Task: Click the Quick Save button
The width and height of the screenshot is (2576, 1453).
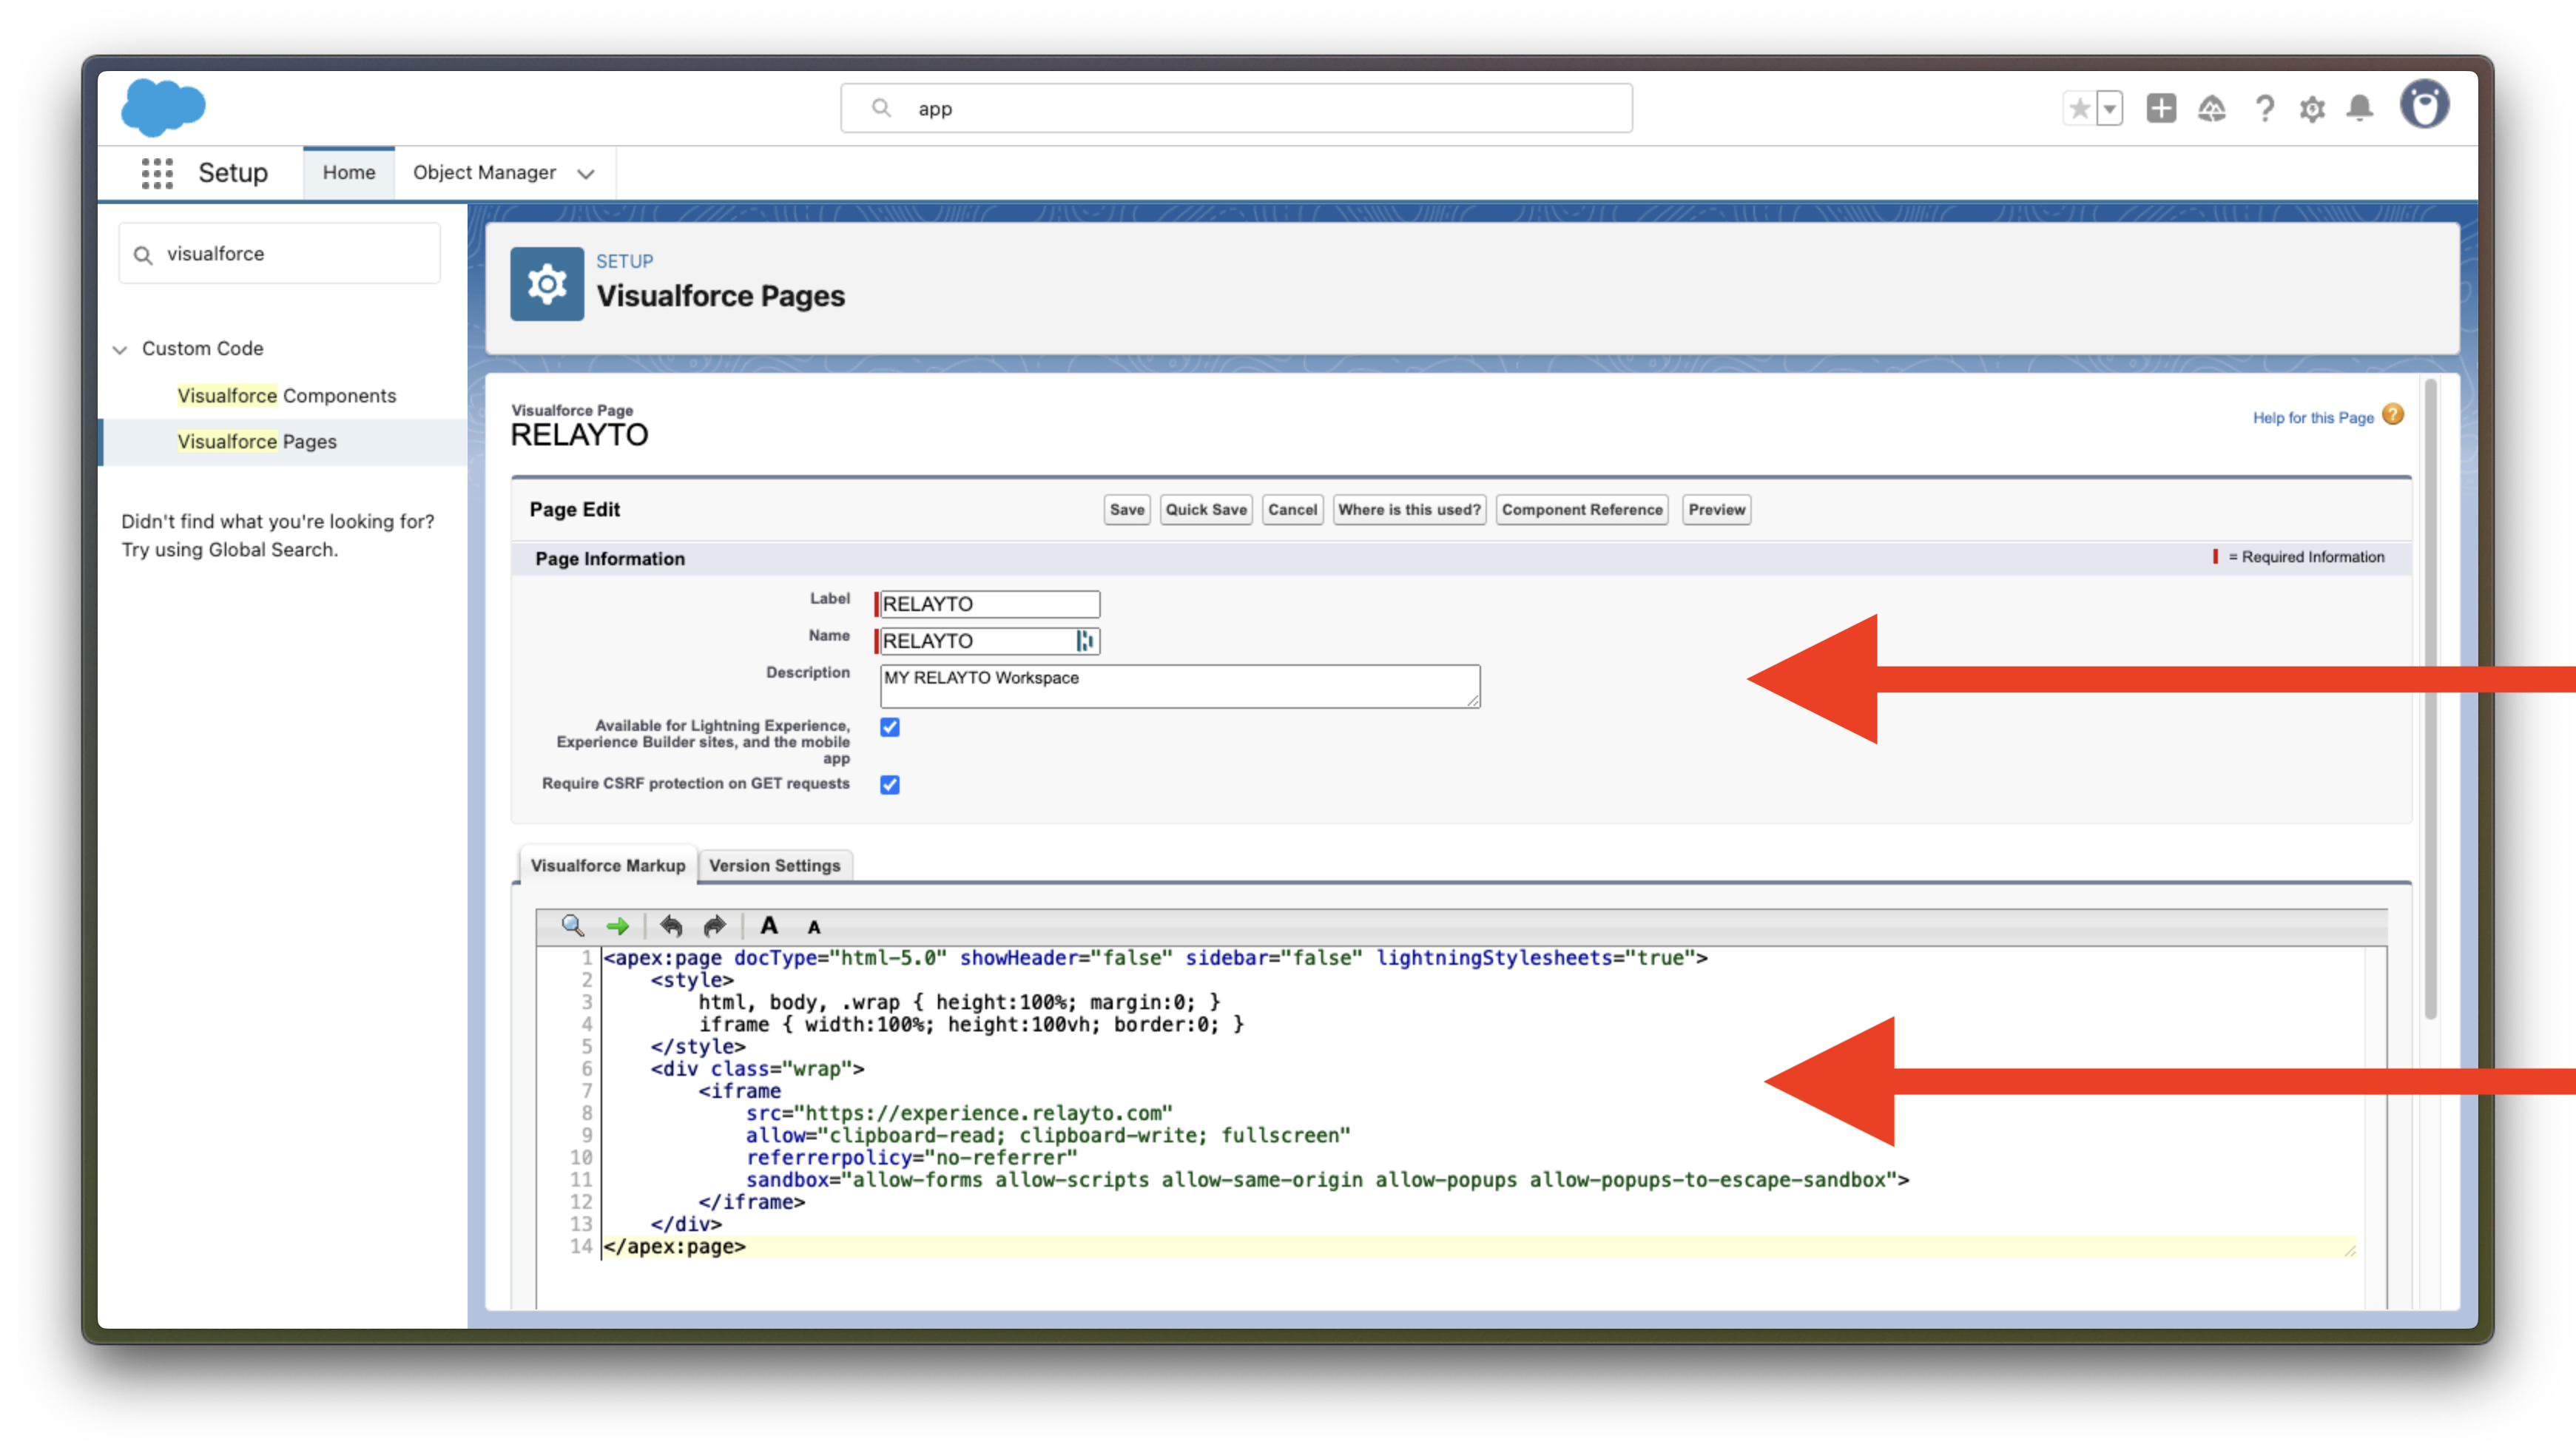Action: pyautogui.click(x=1205, y=509)
